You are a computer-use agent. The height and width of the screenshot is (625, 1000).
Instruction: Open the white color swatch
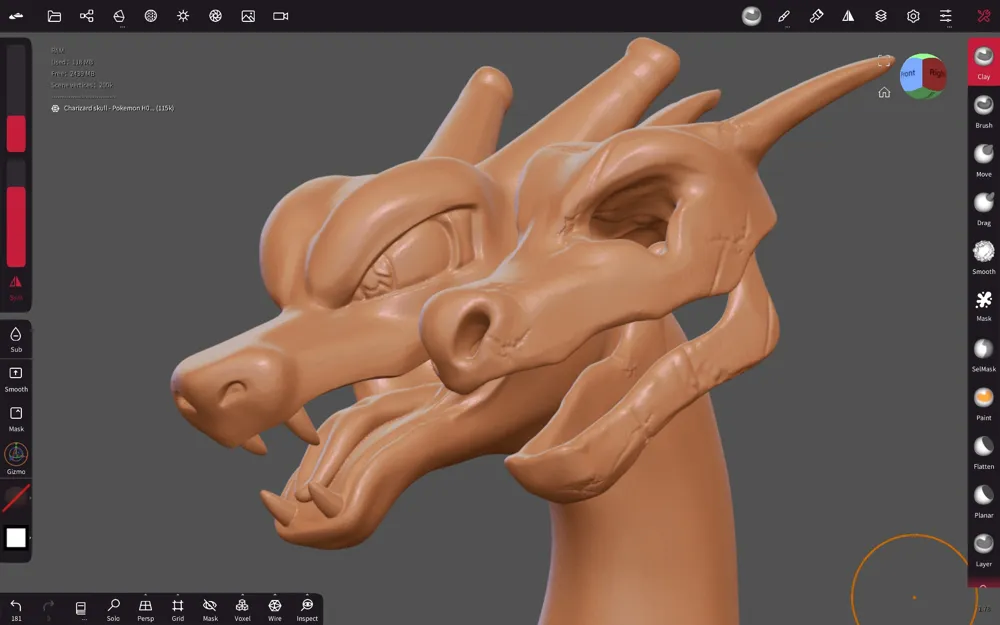[16, 538]
